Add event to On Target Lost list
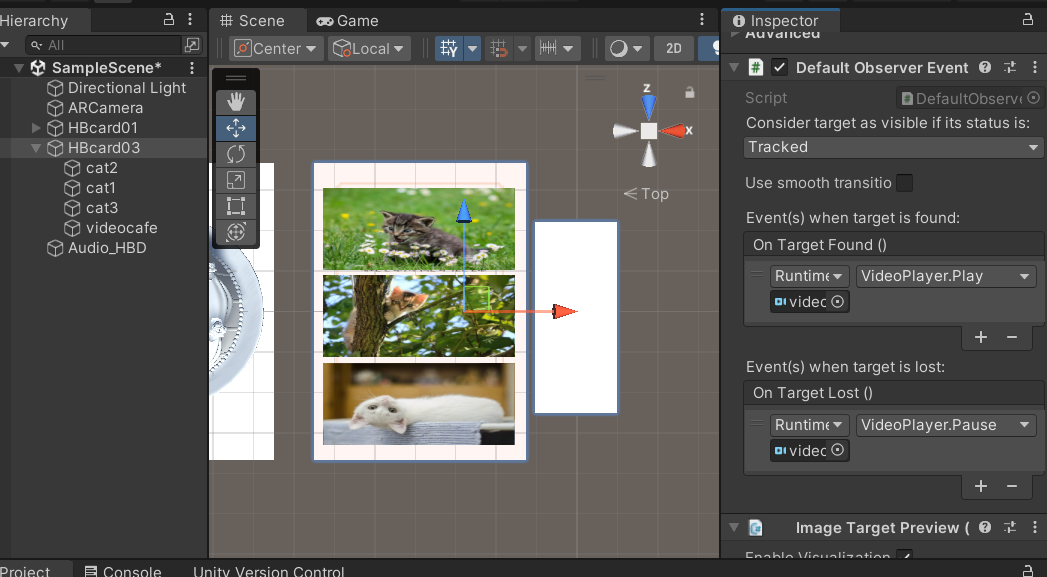 (980, 486)
